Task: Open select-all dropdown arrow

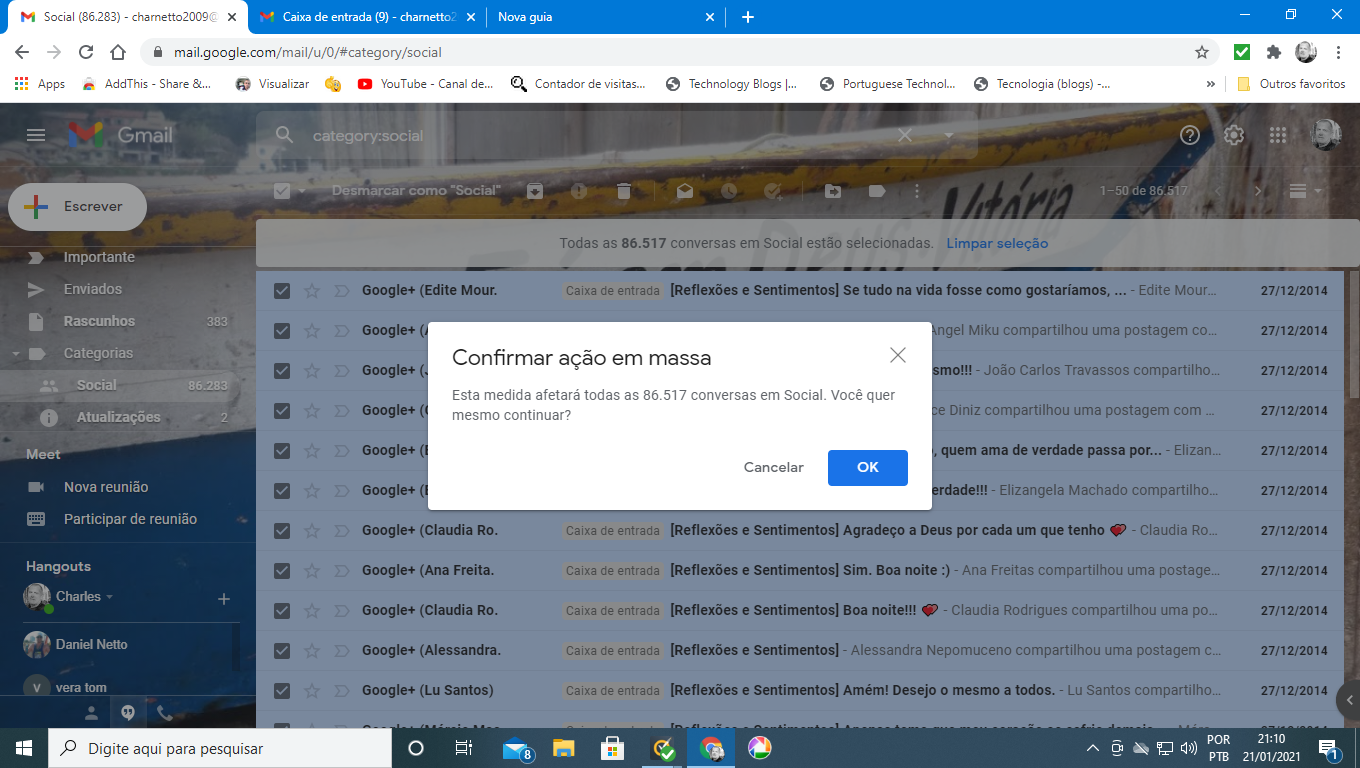Action: click(x=304, y=191)
